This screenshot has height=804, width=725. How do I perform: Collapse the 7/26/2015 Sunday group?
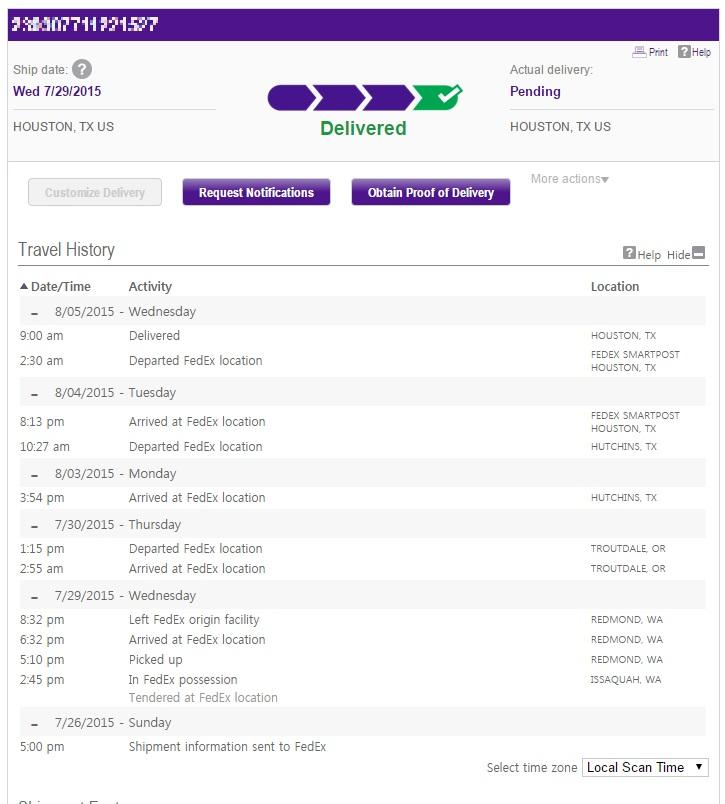(x=35, y=724)
